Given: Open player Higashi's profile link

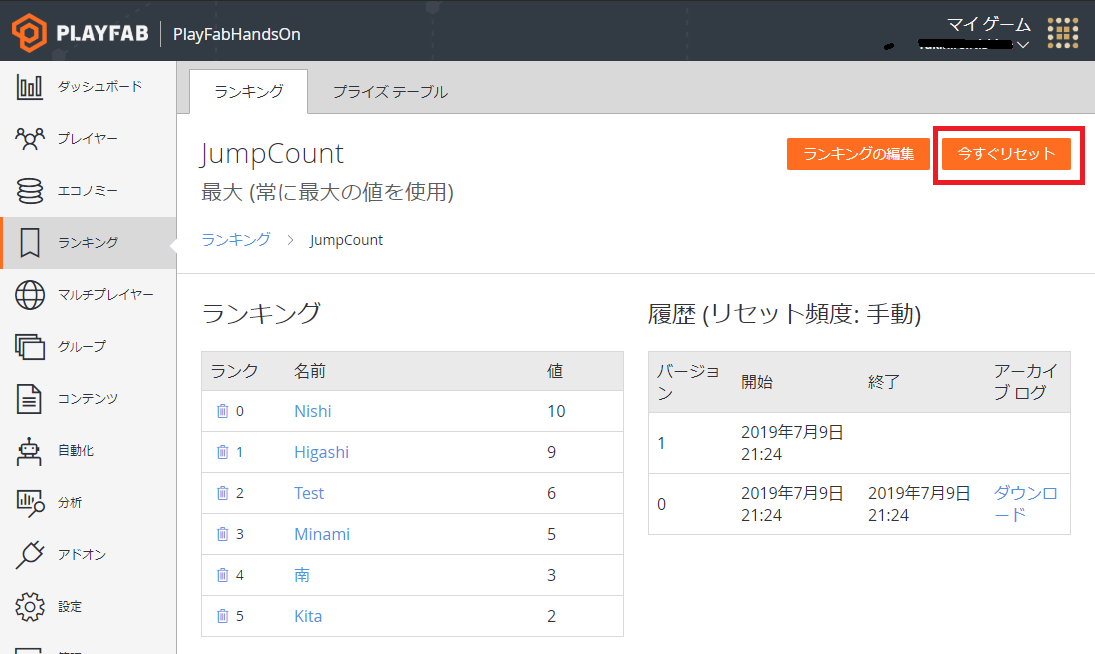Looking at the screenshot, I should pos(321,452).
